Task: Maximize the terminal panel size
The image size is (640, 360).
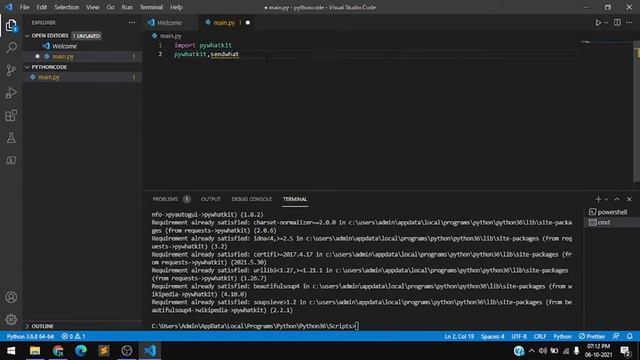Action: click(617, 199)
